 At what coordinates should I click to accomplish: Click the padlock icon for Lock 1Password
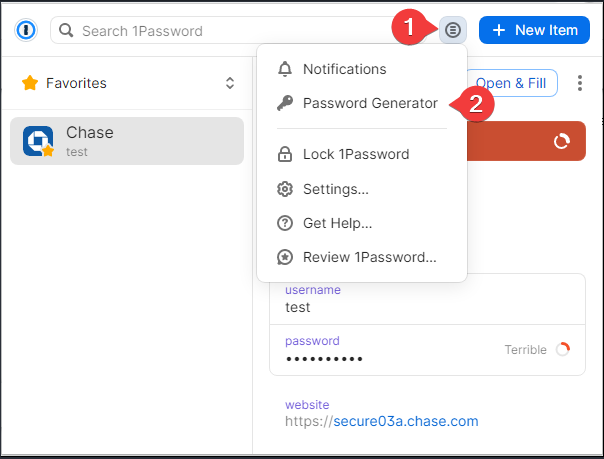pyautogui.click(x=284, y=155)
